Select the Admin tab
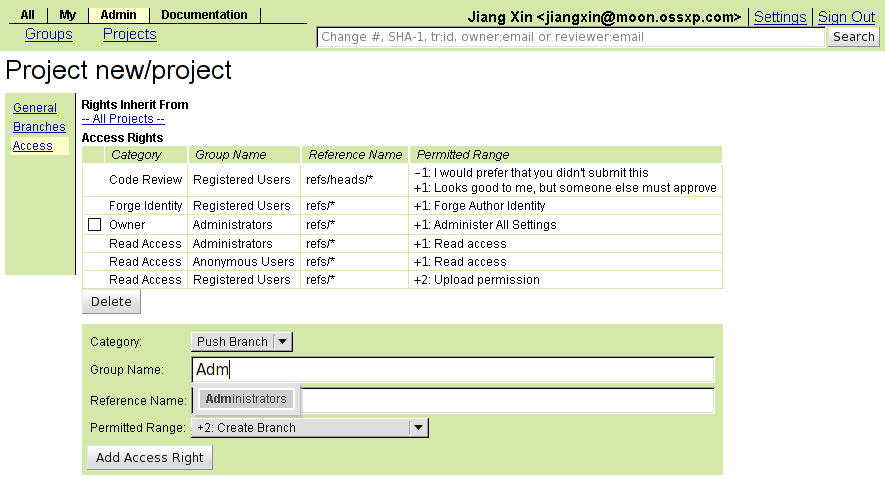 [118, 15]
